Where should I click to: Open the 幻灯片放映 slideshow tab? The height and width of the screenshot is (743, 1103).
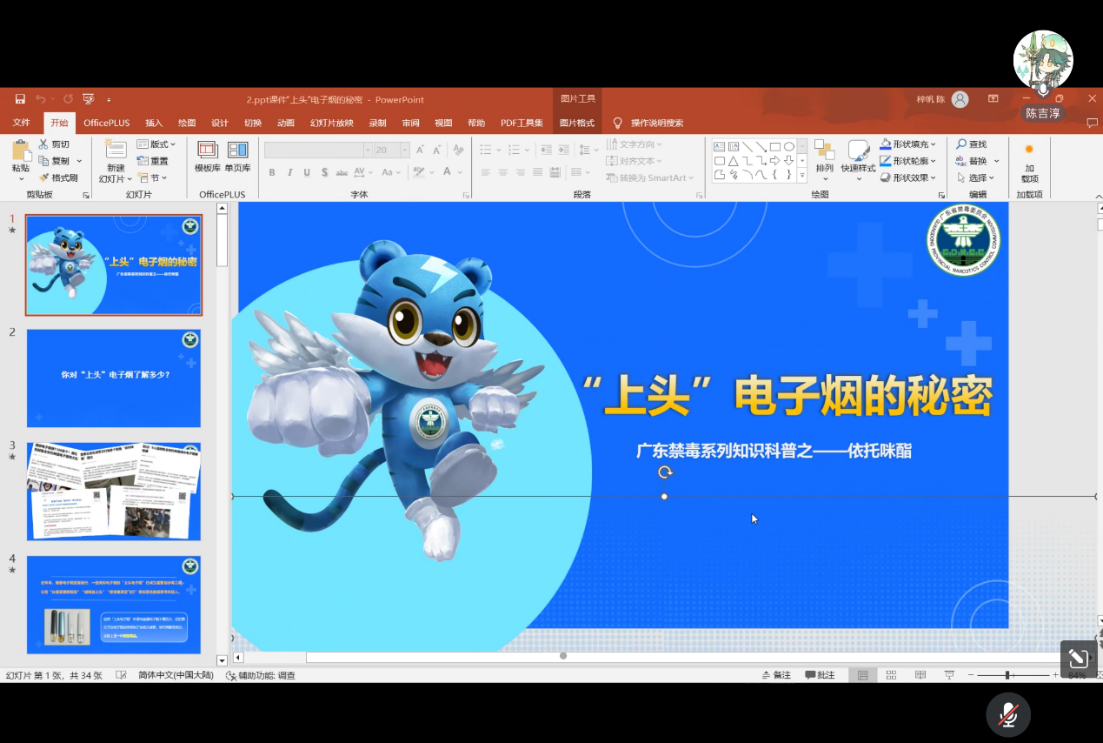[x=331, y=123]
